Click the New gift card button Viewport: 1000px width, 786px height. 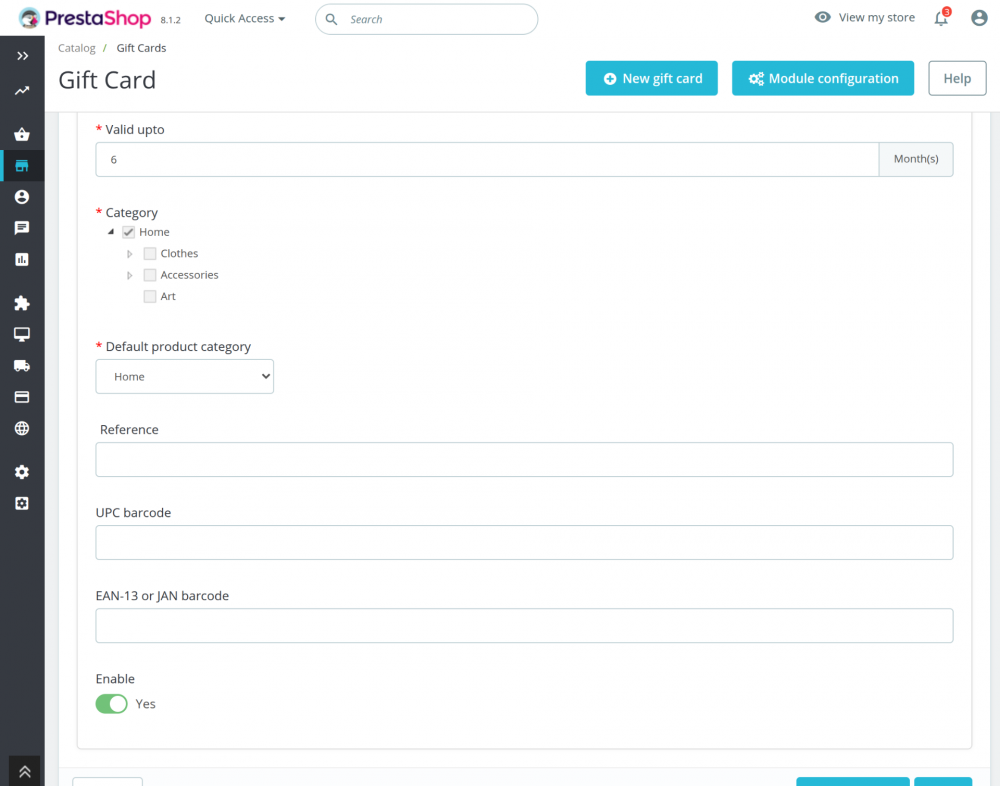[651, 78]
